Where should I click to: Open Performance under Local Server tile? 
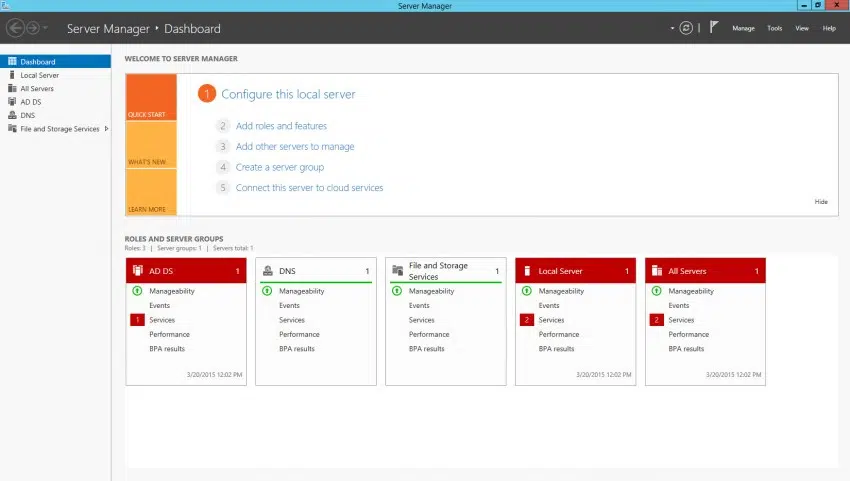[x=559, y=334]
